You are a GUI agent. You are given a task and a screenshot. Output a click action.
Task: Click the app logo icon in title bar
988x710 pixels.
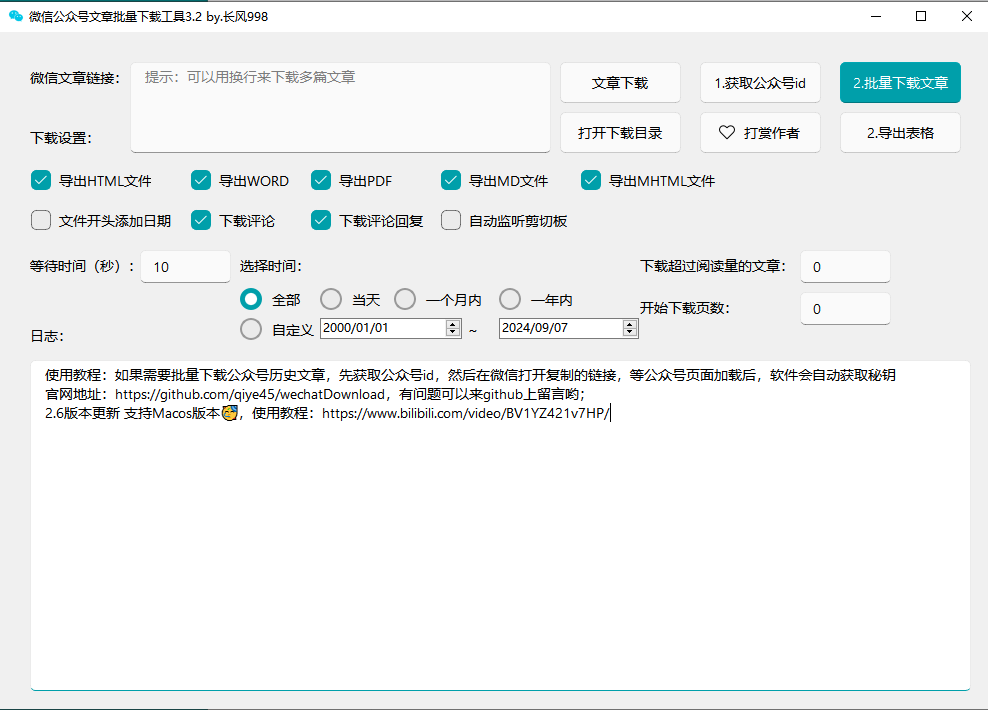tap(14, 16)
